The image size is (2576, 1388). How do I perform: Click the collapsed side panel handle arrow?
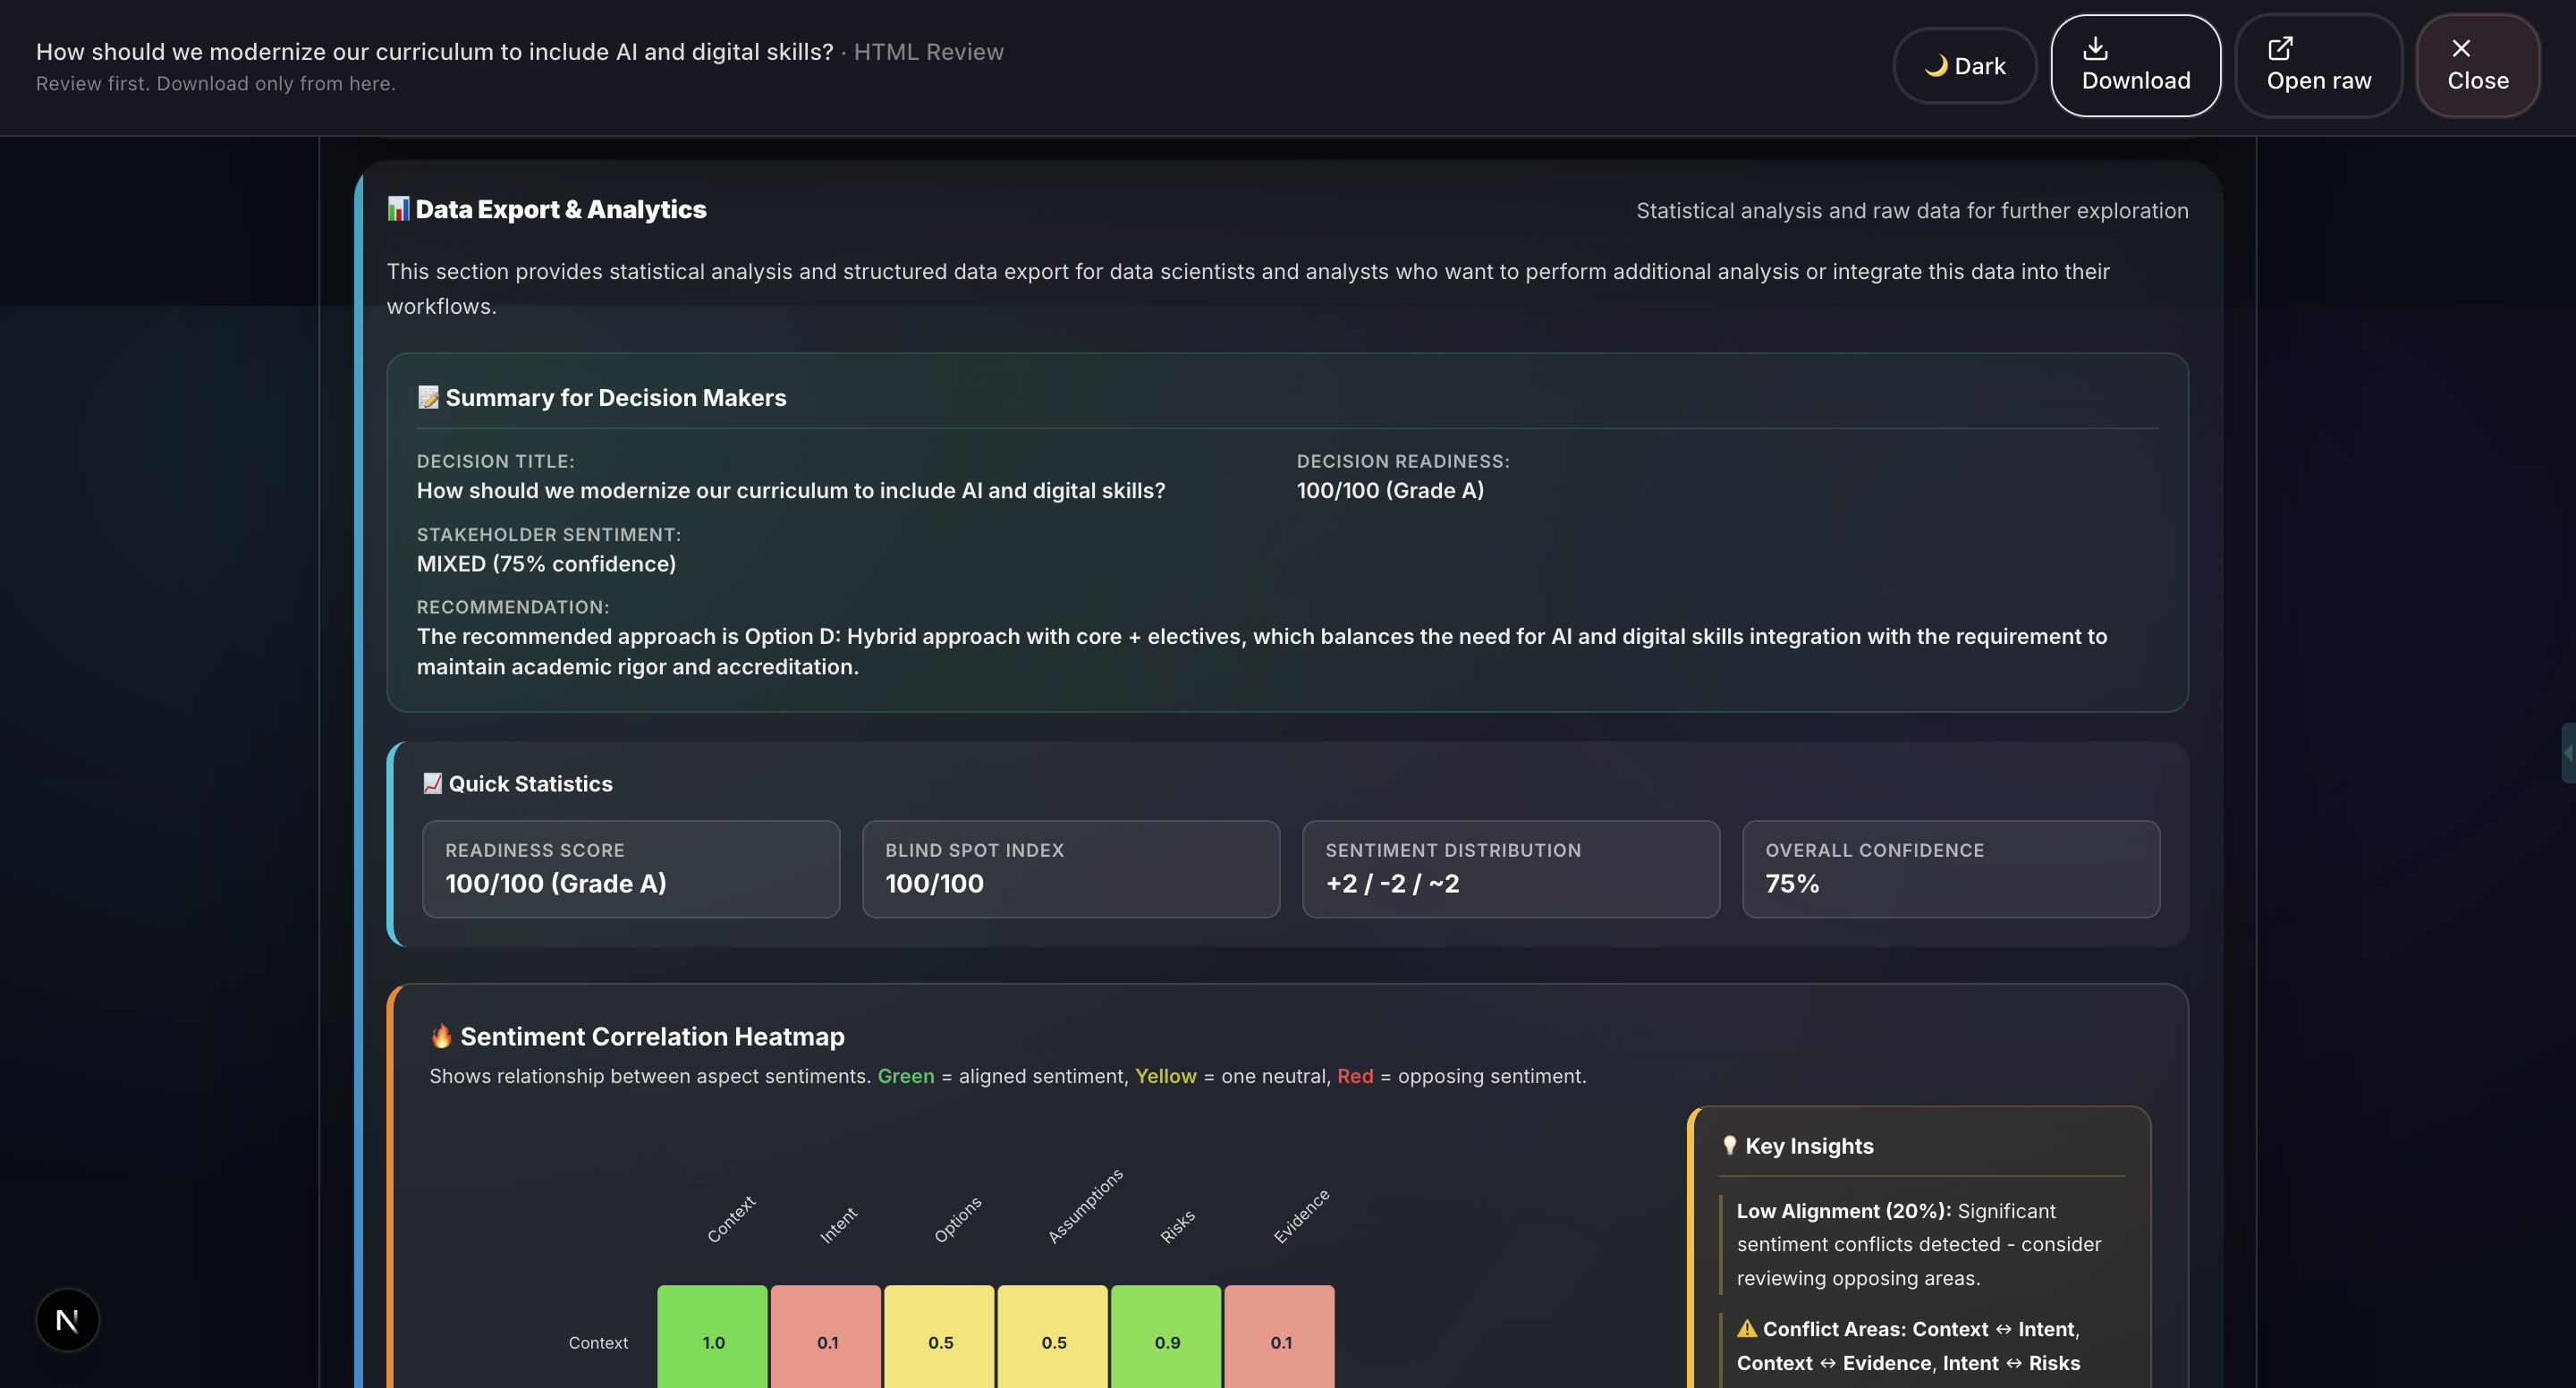click(2567, 752)
